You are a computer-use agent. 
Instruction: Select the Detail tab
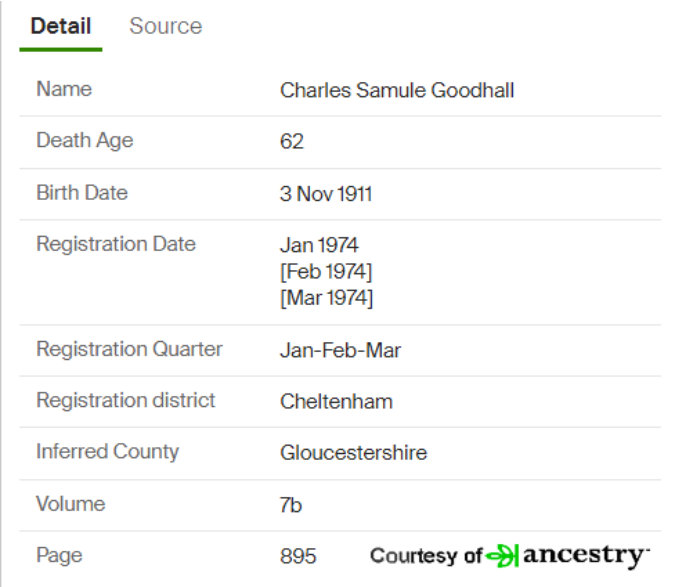point(60,26)
